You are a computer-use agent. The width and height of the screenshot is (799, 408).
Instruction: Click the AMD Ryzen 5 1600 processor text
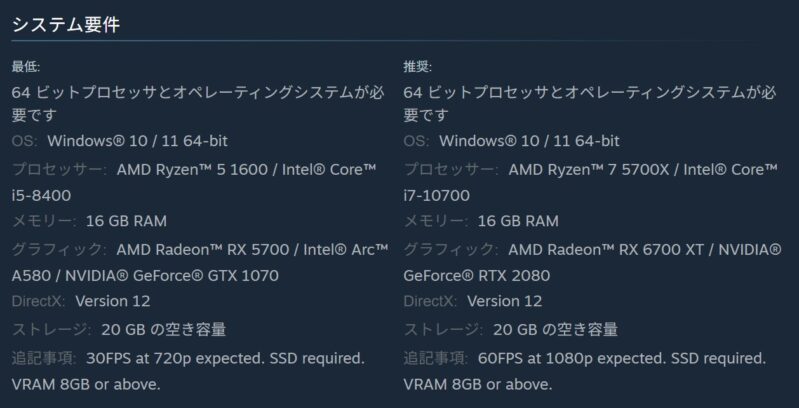click(x=191, y=169)
